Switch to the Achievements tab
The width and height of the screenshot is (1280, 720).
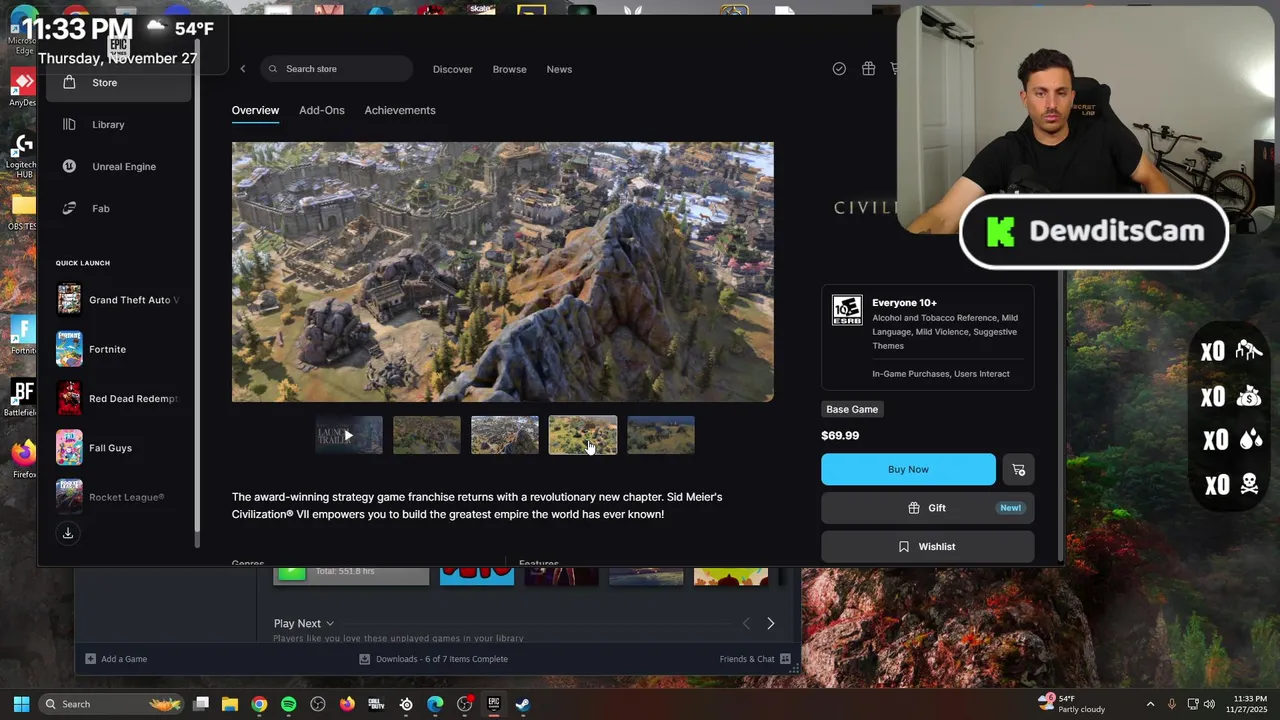point(399,110)
